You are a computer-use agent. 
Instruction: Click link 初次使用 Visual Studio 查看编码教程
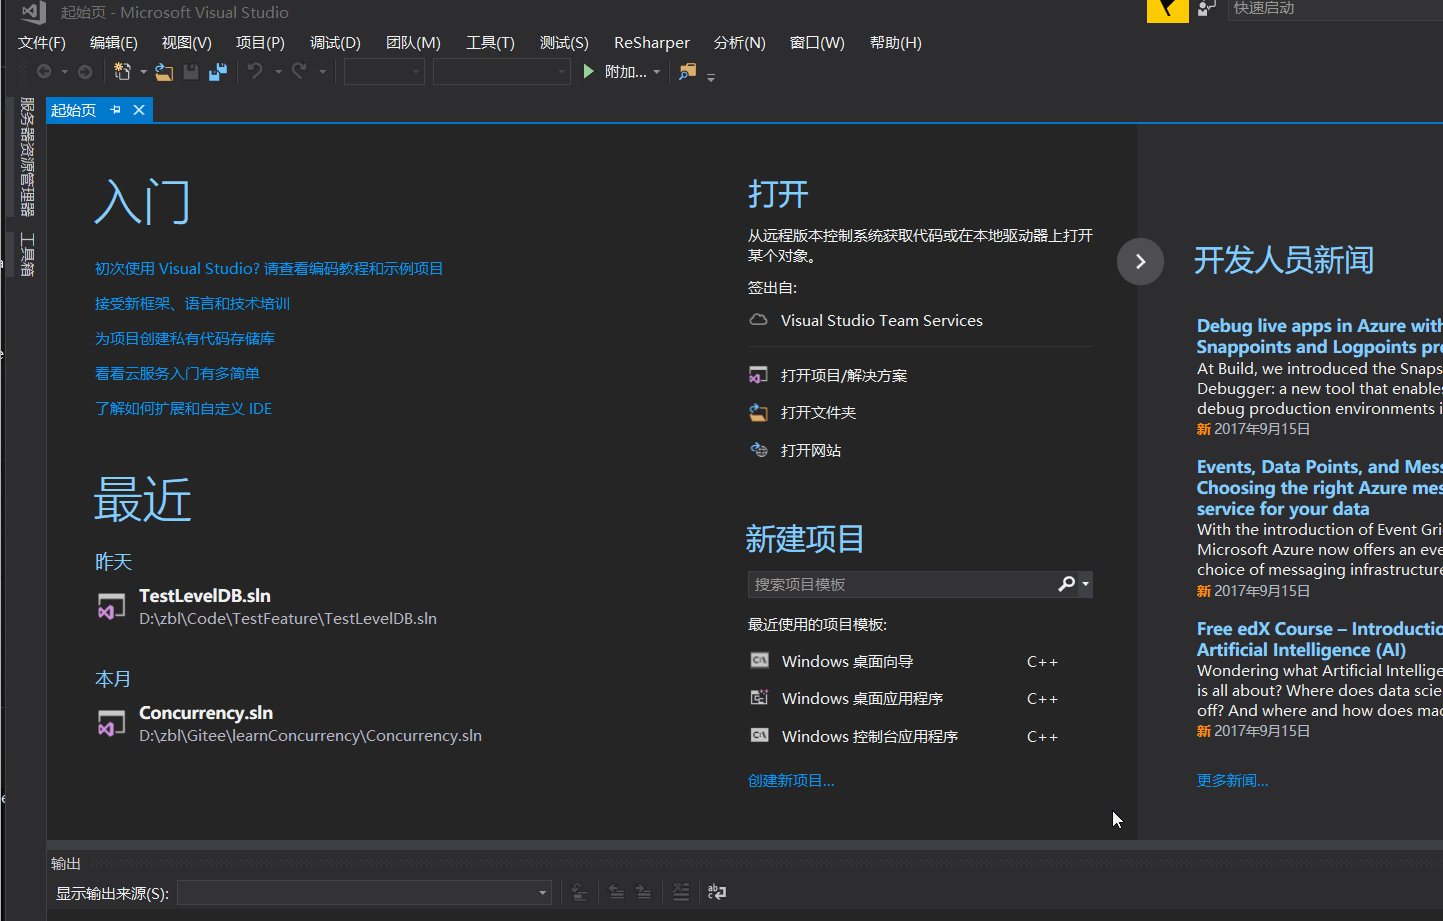click(269, 268)
